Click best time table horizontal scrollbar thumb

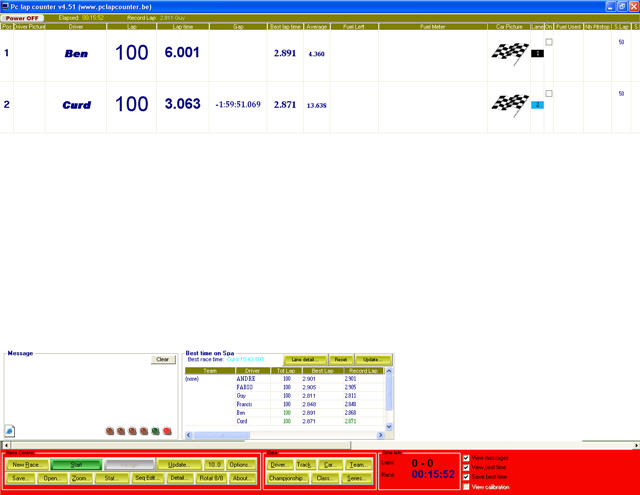pyautogui.click(x=222, y=435)
